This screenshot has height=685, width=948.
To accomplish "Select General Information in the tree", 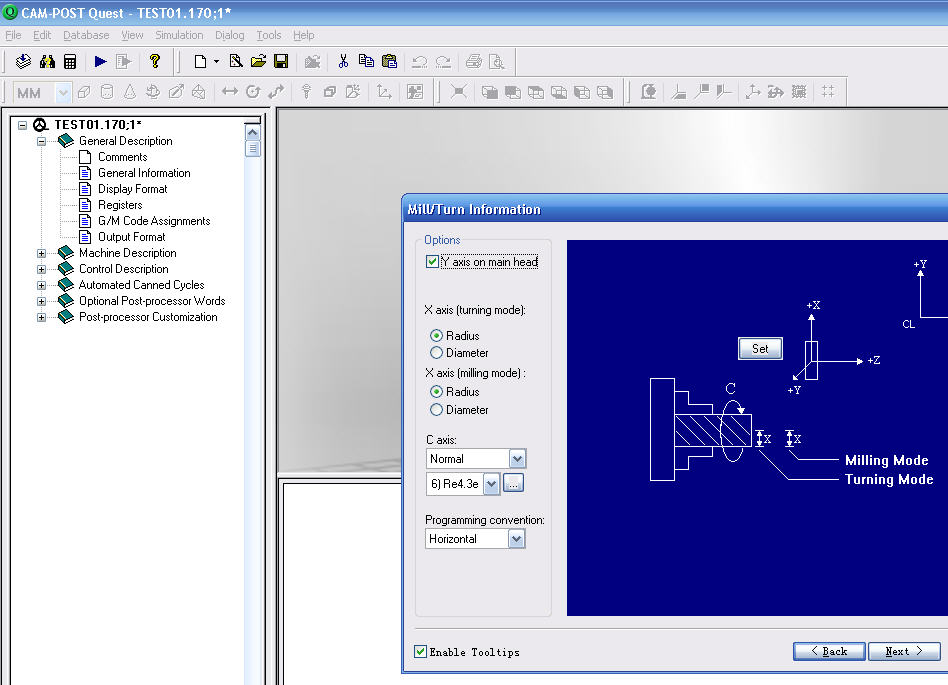I will point(144,173).
